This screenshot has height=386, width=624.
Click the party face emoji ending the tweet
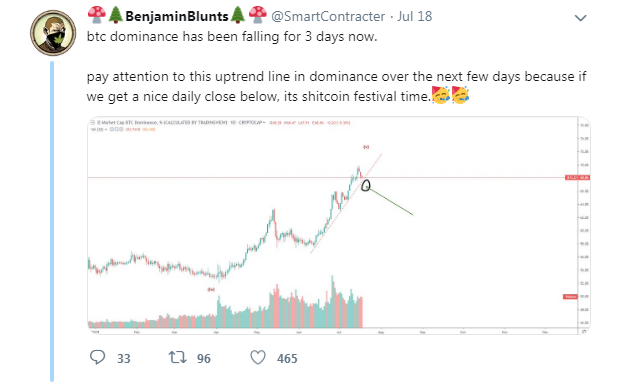pos(460,95)
